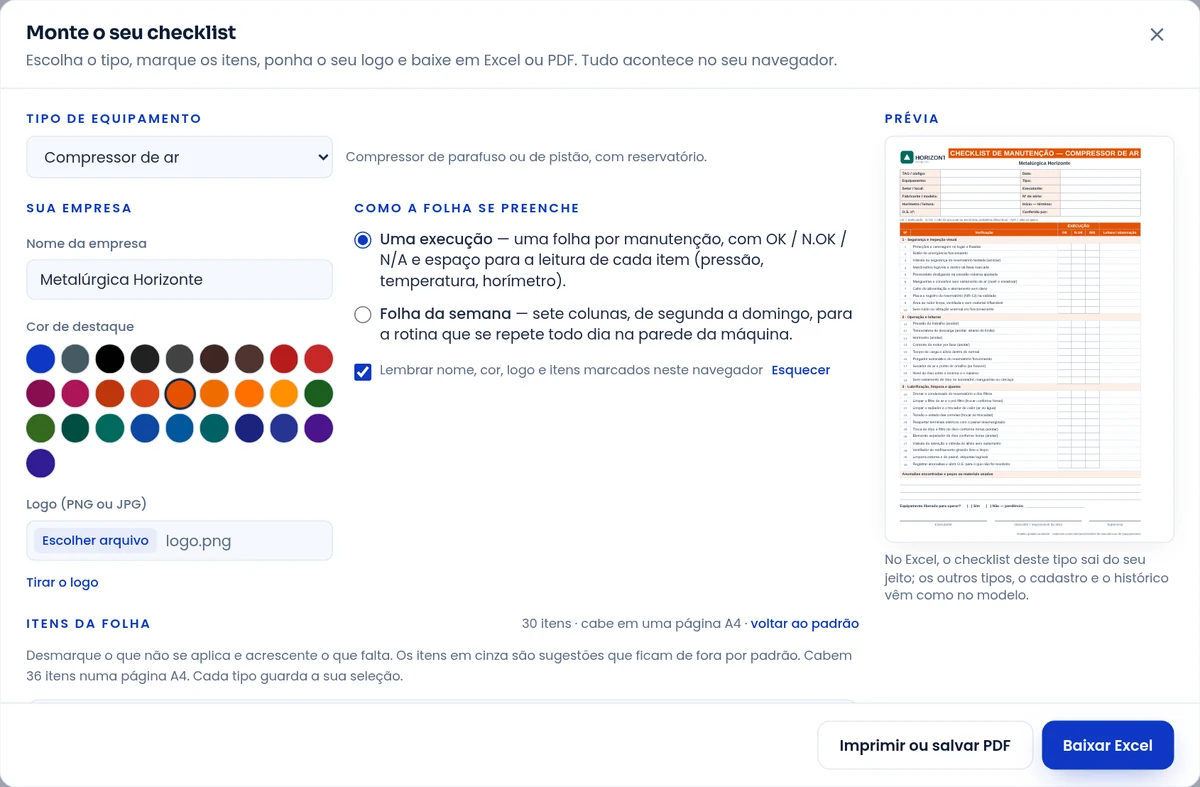Pick the wine maroon color swatch
Viewport: 1200px width, 787px height.
40,393
